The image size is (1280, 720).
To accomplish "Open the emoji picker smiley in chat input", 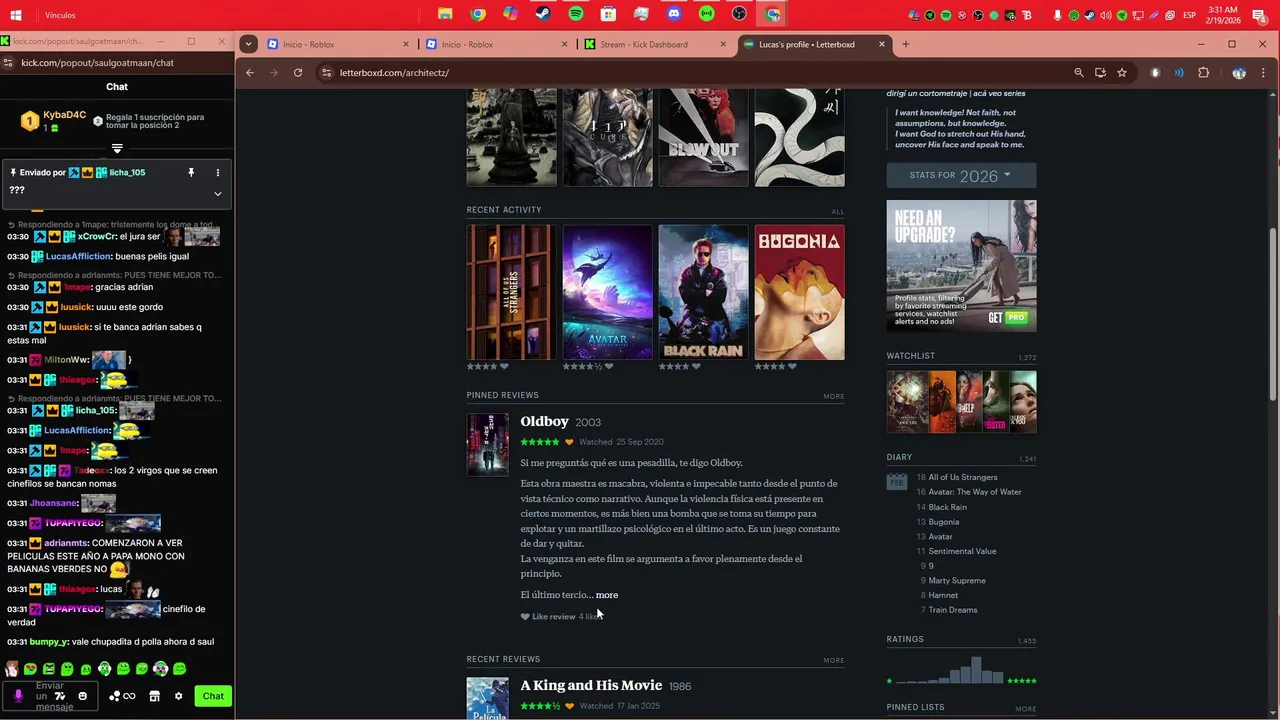I will [82, 696].
